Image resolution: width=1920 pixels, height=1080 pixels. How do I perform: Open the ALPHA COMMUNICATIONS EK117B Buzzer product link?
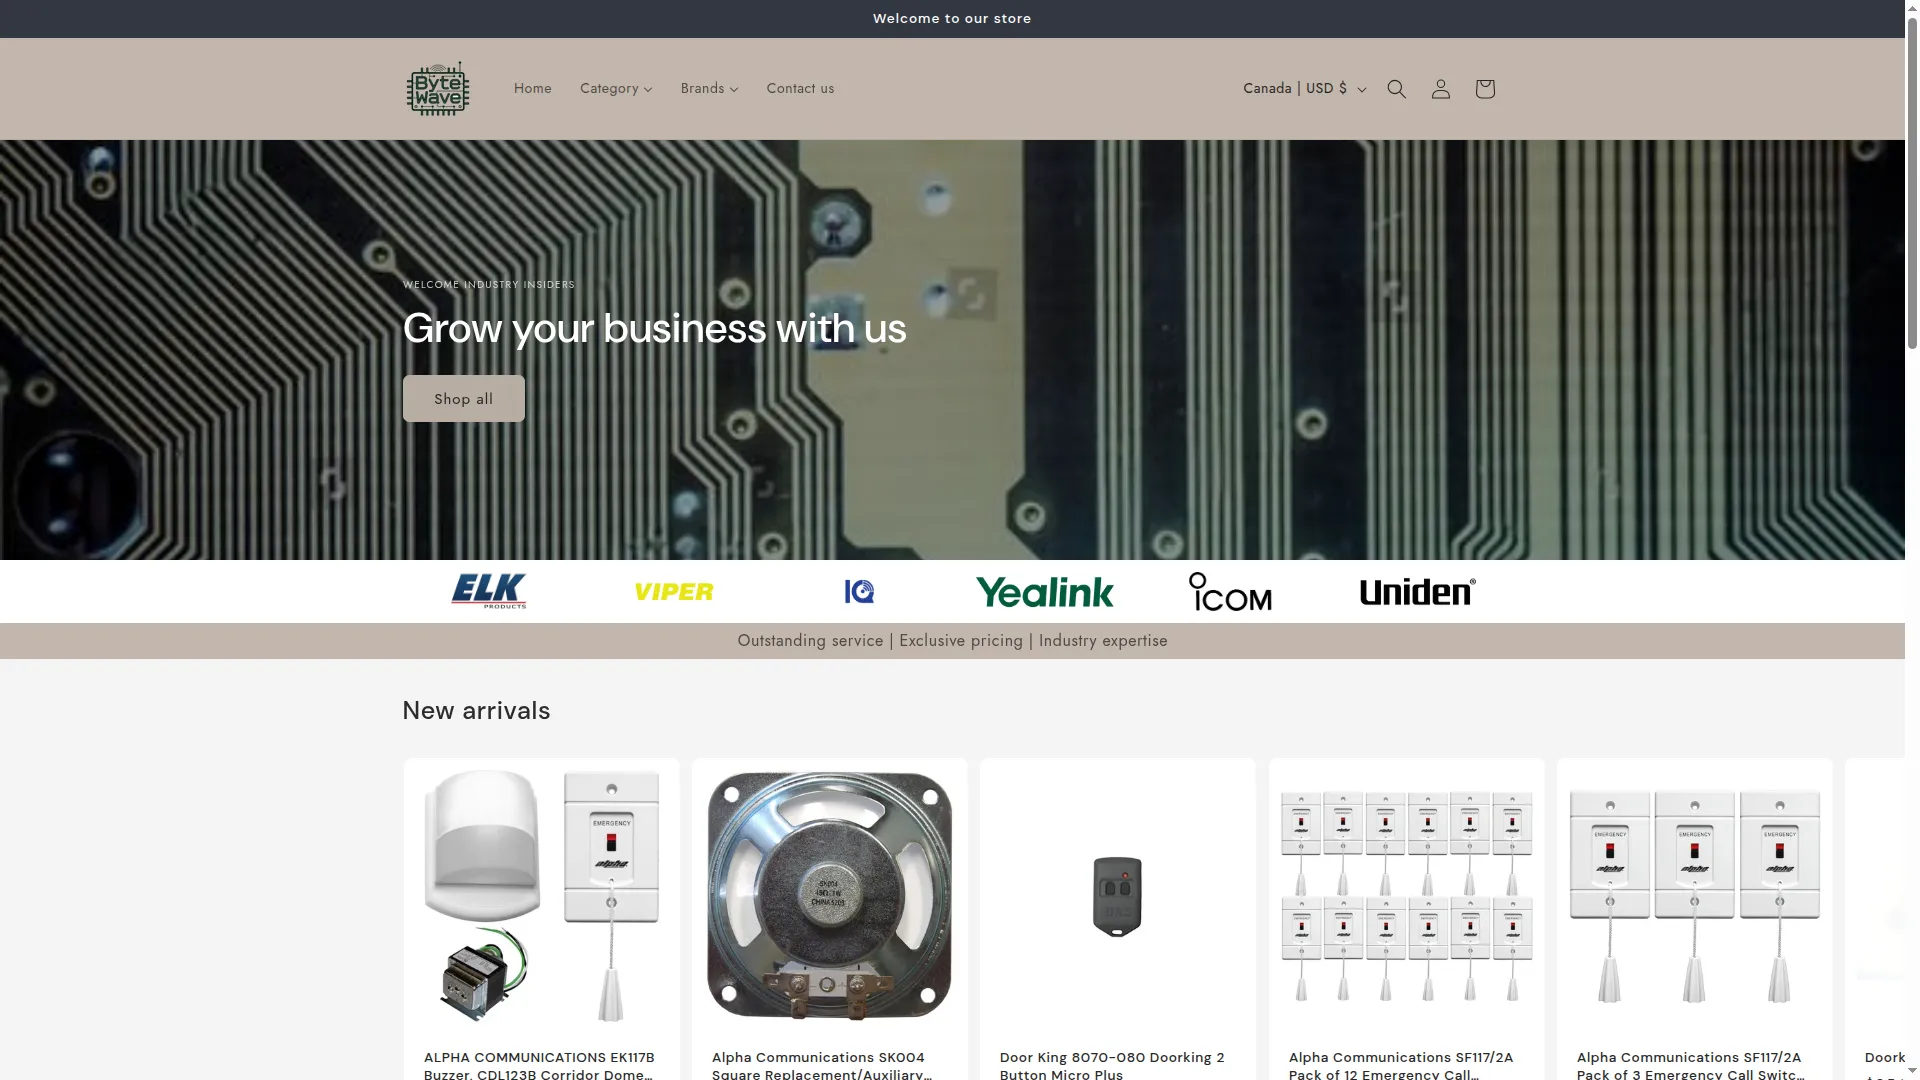539,1065
